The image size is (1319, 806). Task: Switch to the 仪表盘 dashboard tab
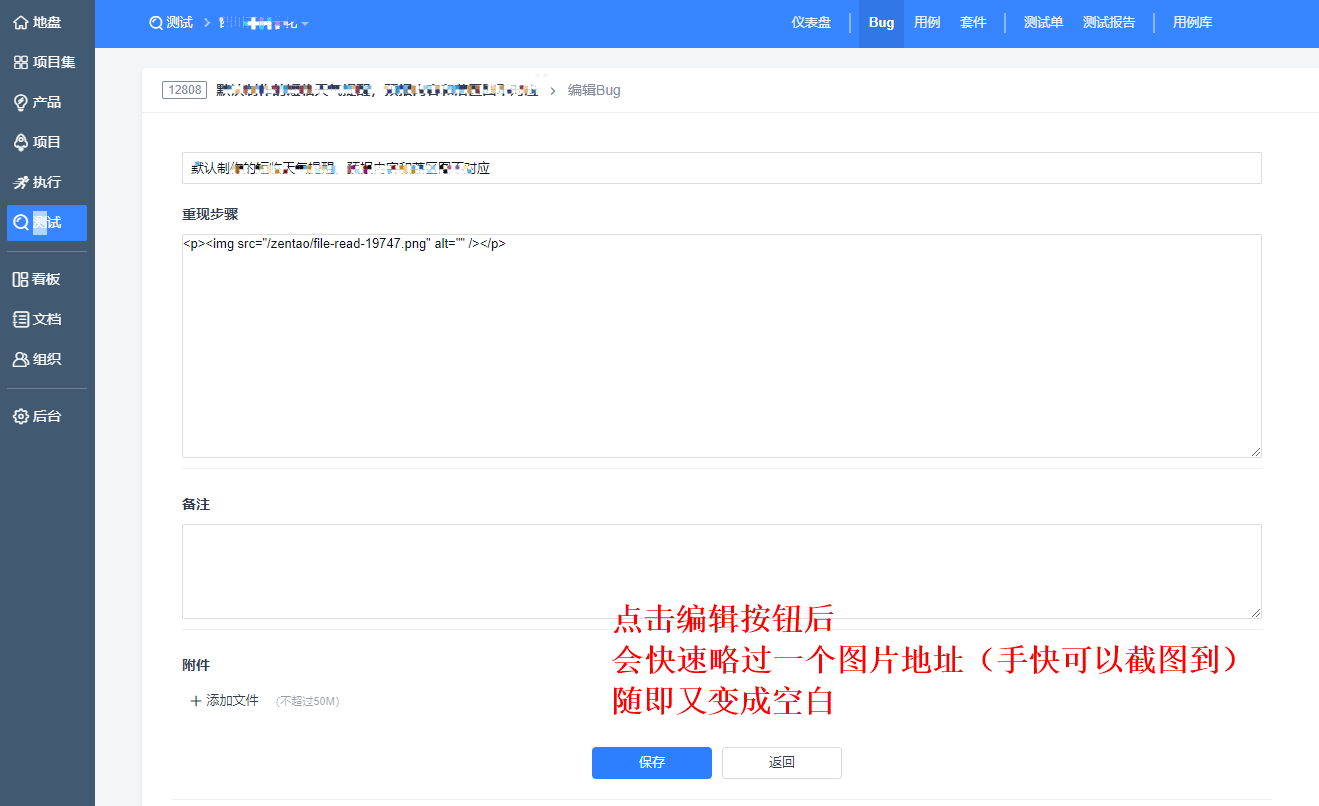811,22
